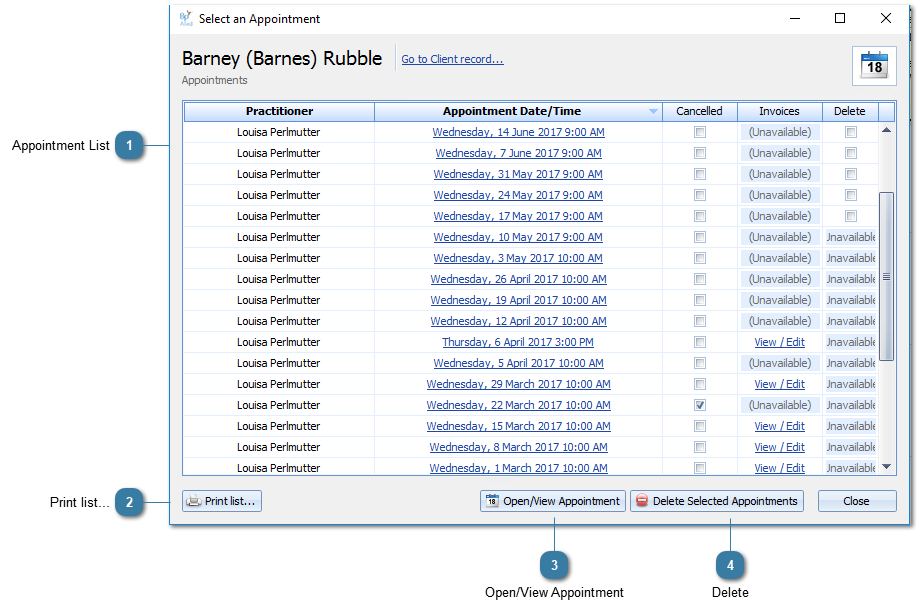This screenshot has width=920, height=616.
Task: Click Open/View Appointment button
Action: 553,501
